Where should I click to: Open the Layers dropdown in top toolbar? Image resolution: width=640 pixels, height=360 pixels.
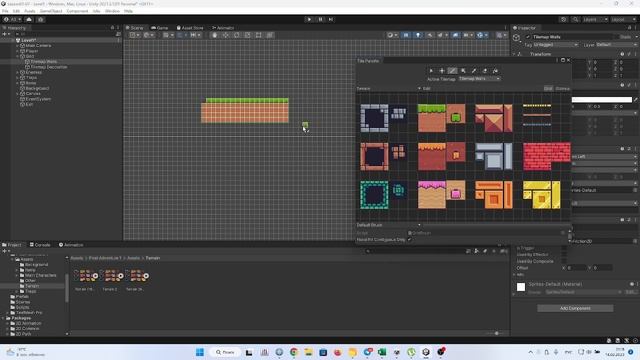595,19
